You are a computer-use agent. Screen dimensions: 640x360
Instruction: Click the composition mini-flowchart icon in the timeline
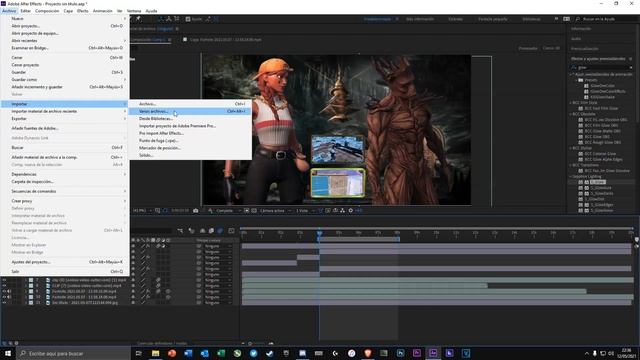180,231
